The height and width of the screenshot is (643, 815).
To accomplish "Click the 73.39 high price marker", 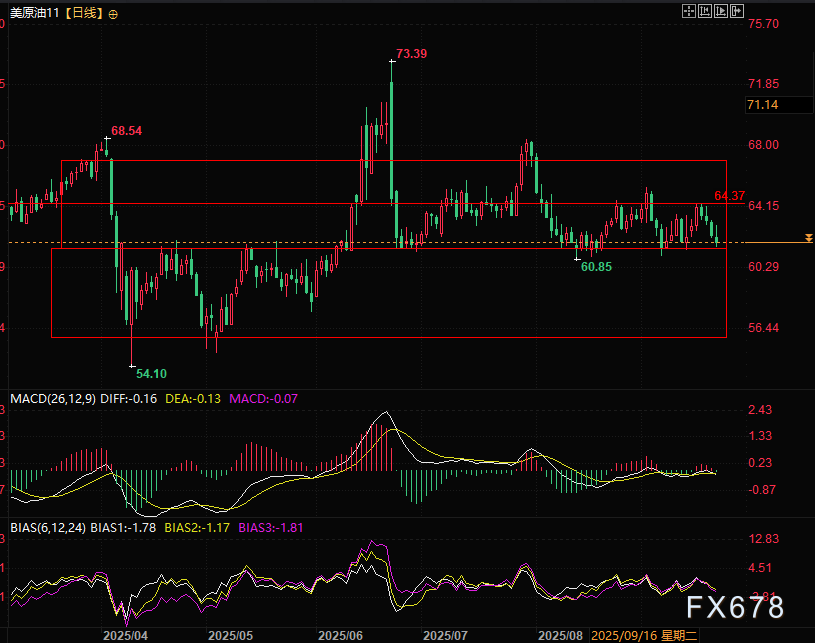I will point(411,53).
